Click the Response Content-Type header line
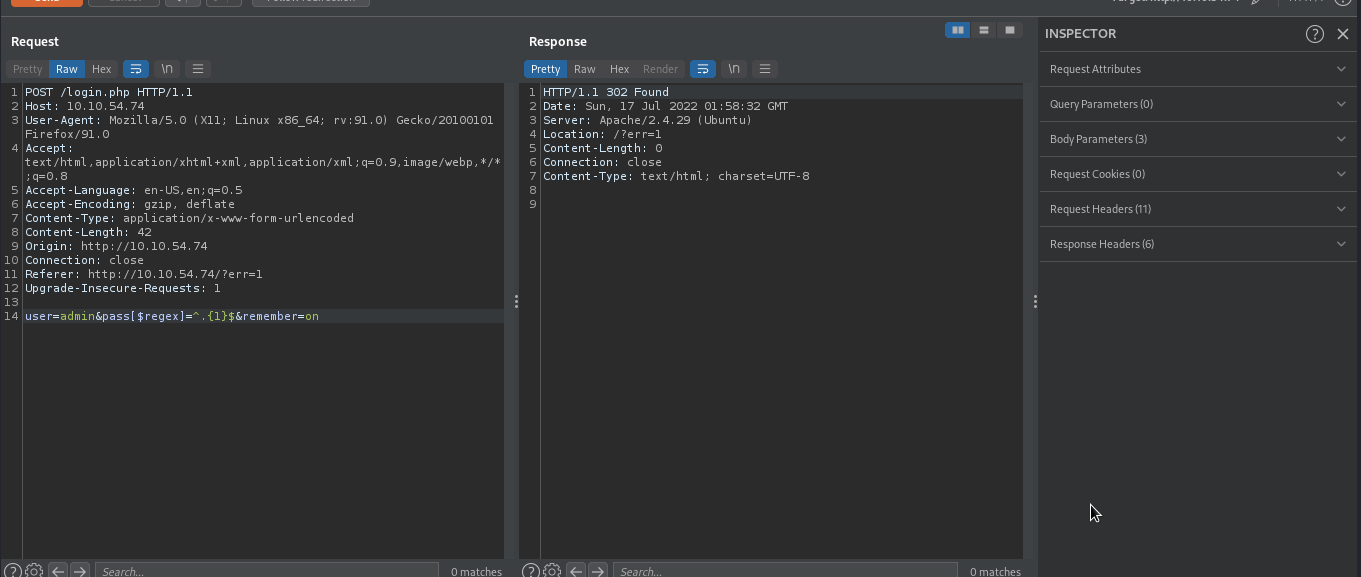 (x=676, y=176)
